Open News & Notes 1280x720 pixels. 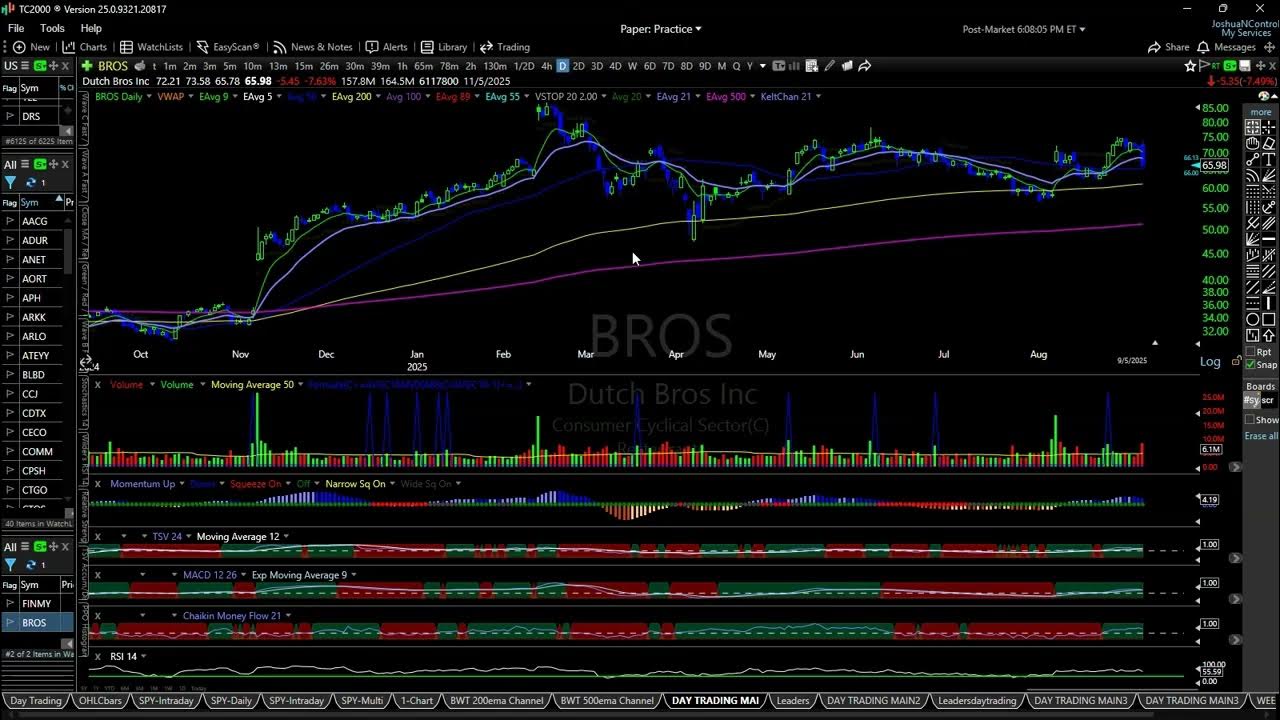[x=314, y=47]
